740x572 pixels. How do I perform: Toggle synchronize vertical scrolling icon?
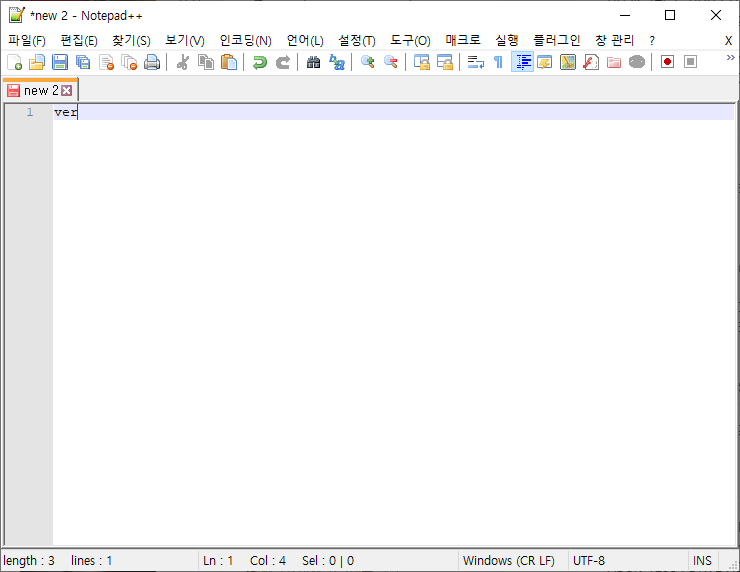pos(421,62)
